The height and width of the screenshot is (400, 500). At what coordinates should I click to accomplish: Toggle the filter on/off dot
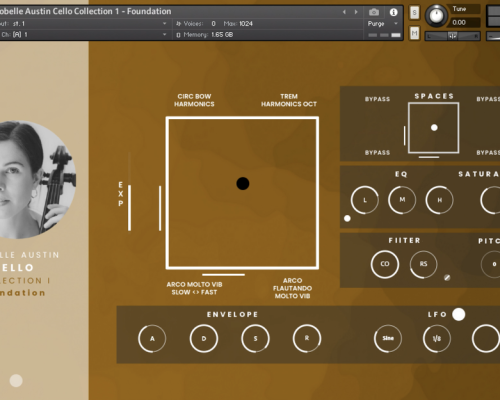tap(447, 277)
